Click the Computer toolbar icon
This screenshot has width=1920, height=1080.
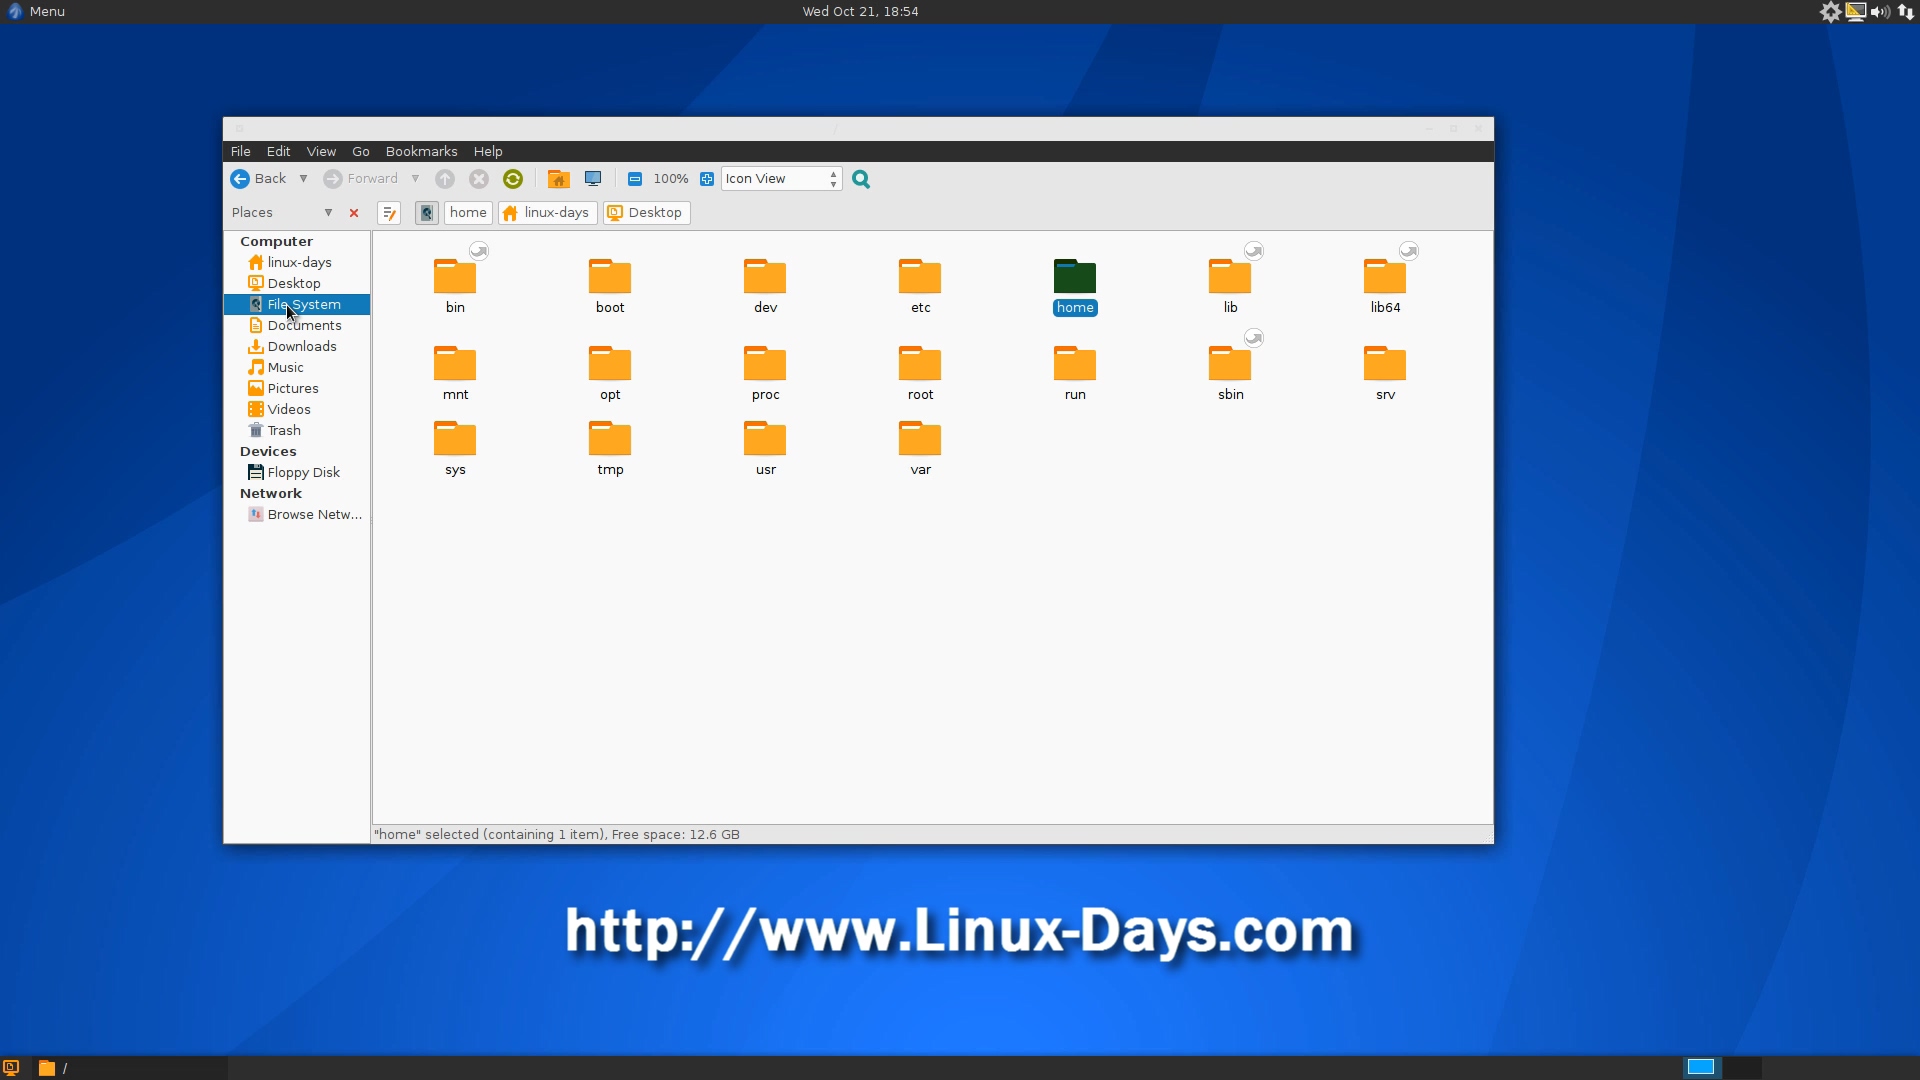(x=593, y=179)
